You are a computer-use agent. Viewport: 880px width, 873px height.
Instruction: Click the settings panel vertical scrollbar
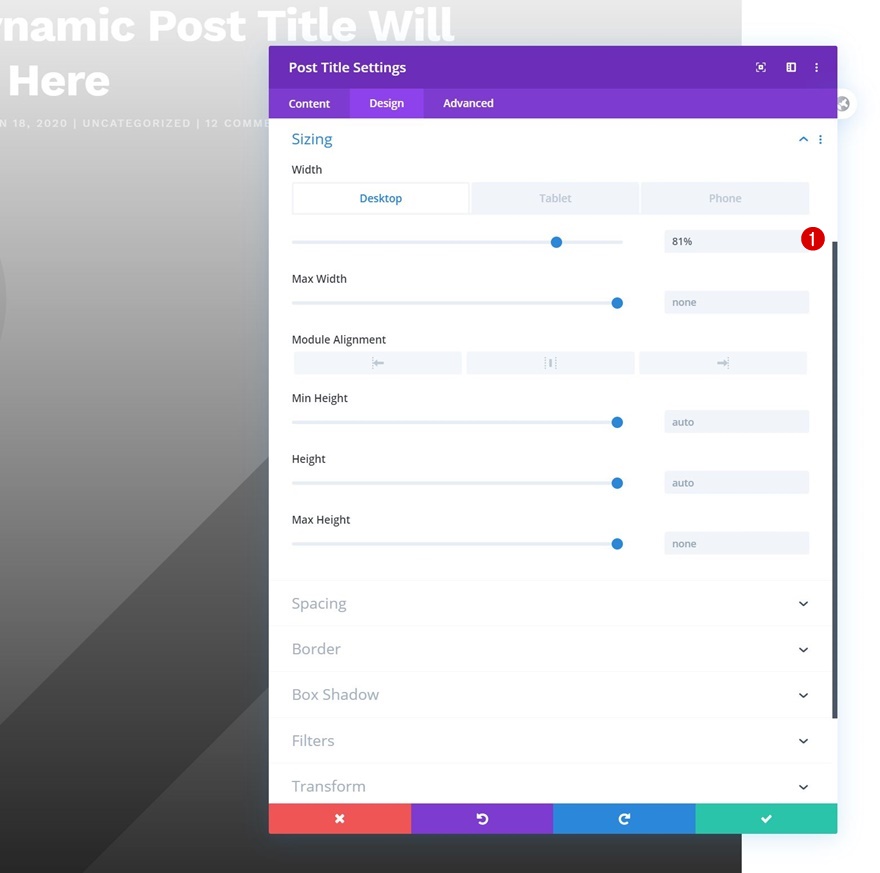[x=835, y=480]
